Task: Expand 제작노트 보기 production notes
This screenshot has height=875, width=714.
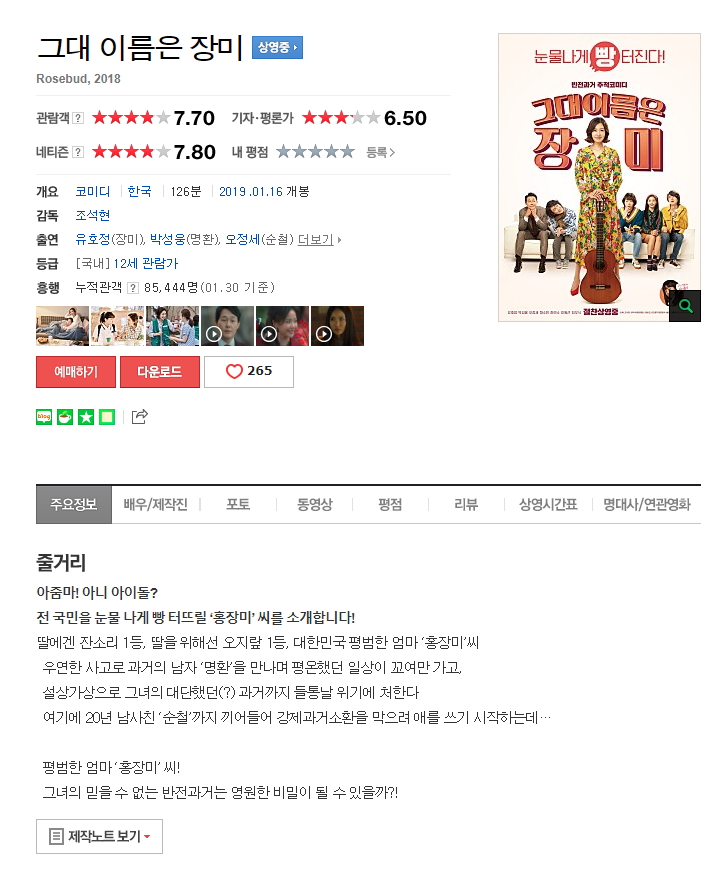Action: 99,836
